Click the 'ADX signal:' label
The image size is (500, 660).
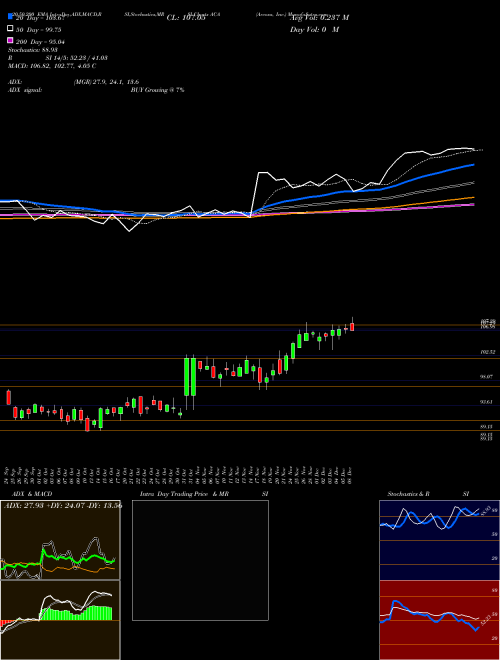click(25, 90)
